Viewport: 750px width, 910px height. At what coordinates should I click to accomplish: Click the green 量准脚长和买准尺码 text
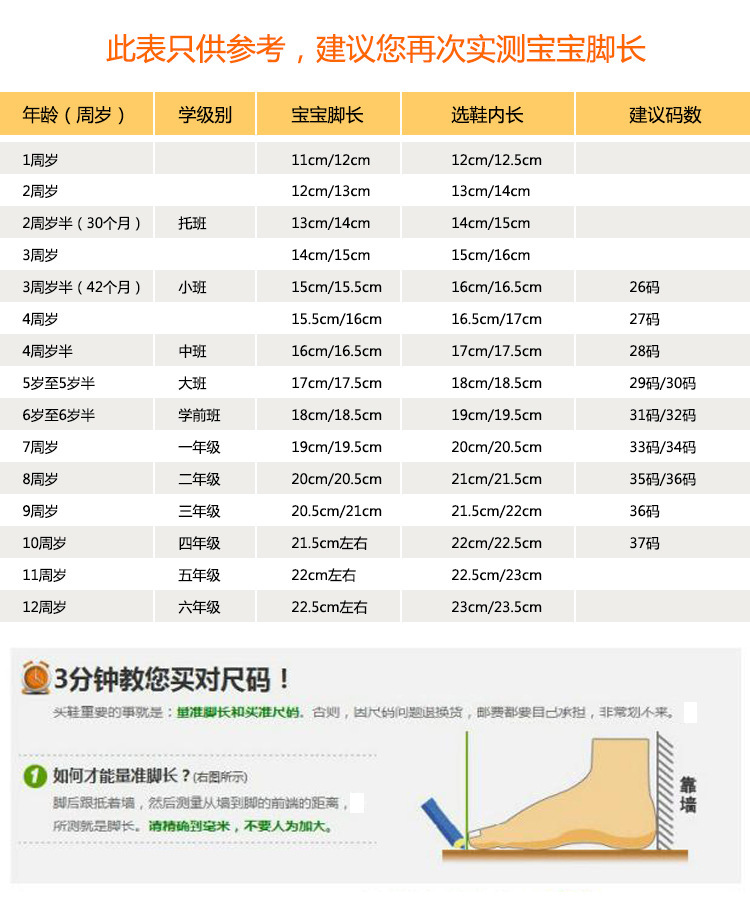click(x=239, y=712)
